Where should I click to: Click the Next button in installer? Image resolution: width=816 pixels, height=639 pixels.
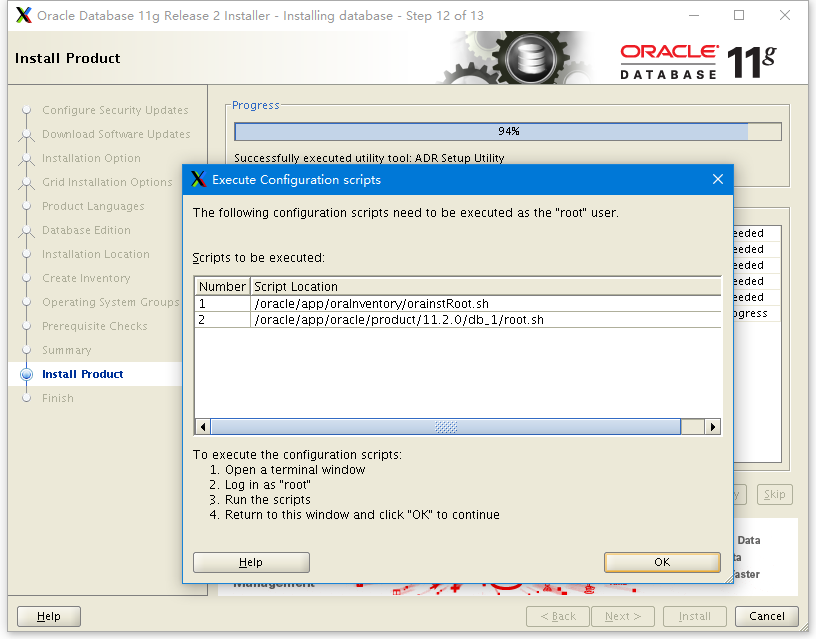point(622,616)
